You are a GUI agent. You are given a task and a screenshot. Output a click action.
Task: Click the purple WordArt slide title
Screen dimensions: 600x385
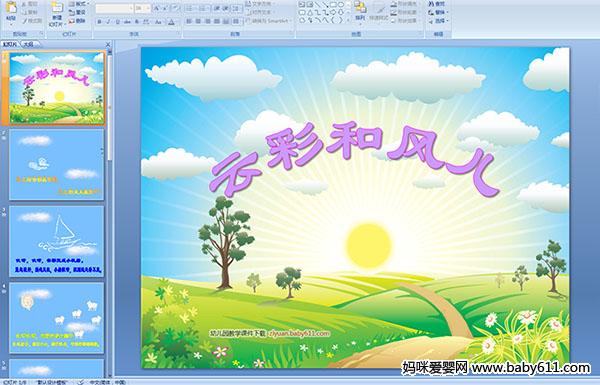(x=354, y=159)
